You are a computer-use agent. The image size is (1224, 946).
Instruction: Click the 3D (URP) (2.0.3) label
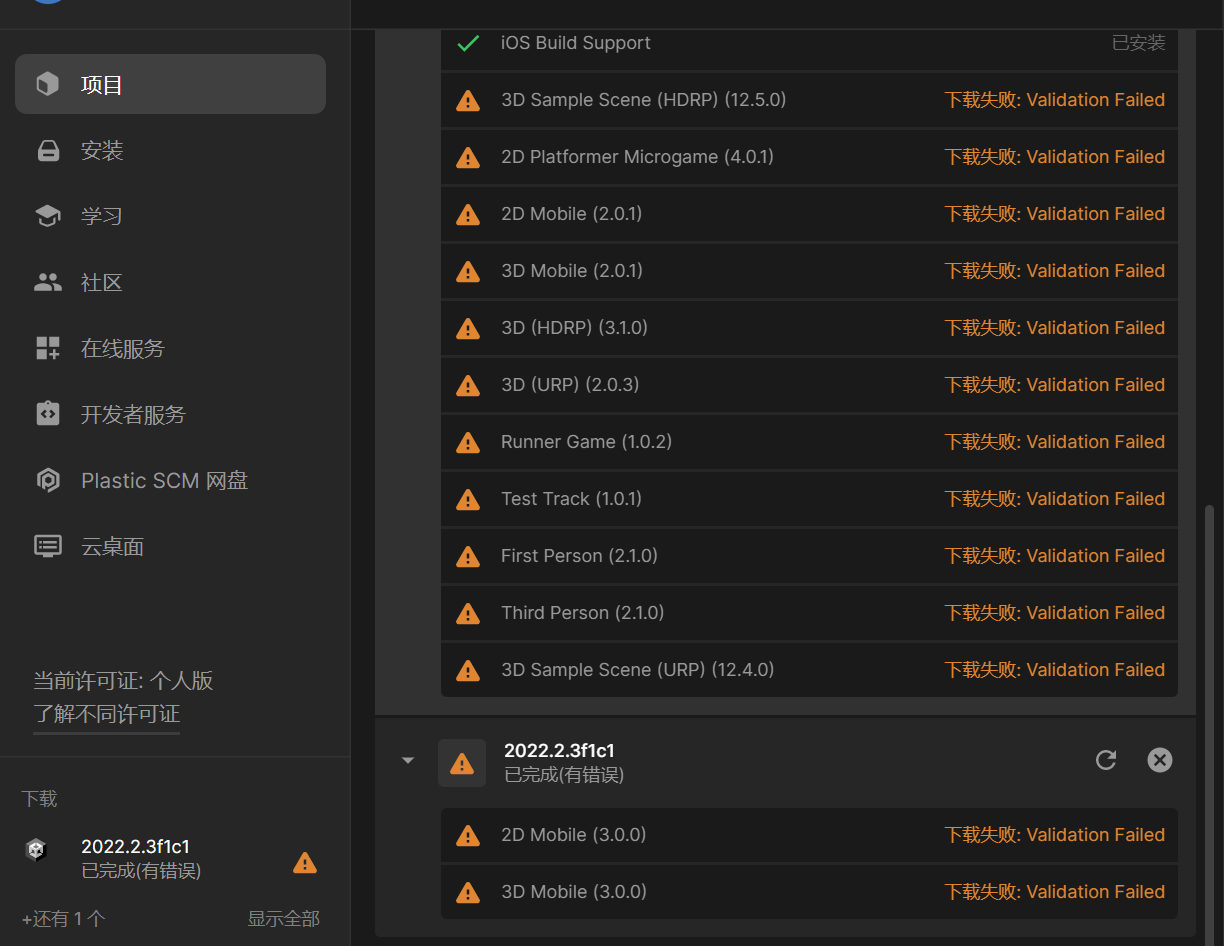click(570, 385)
